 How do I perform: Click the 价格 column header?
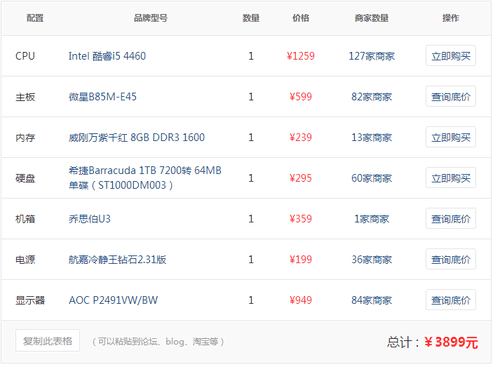coord(301,18)
